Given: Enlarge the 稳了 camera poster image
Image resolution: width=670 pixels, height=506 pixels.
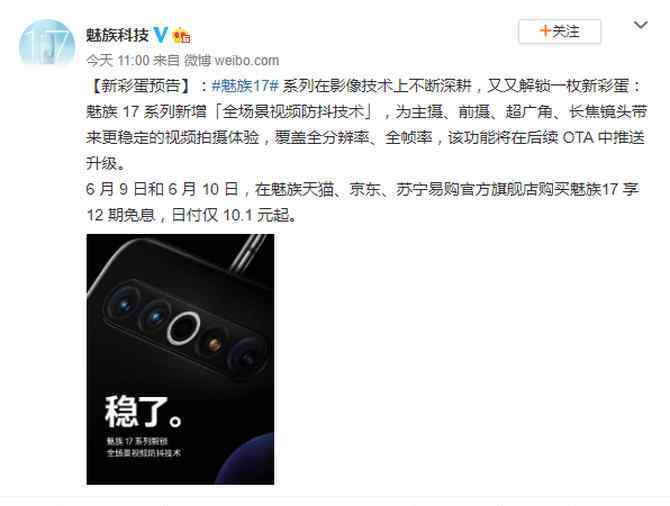Looking at the screenshot, I should (180, 359).
